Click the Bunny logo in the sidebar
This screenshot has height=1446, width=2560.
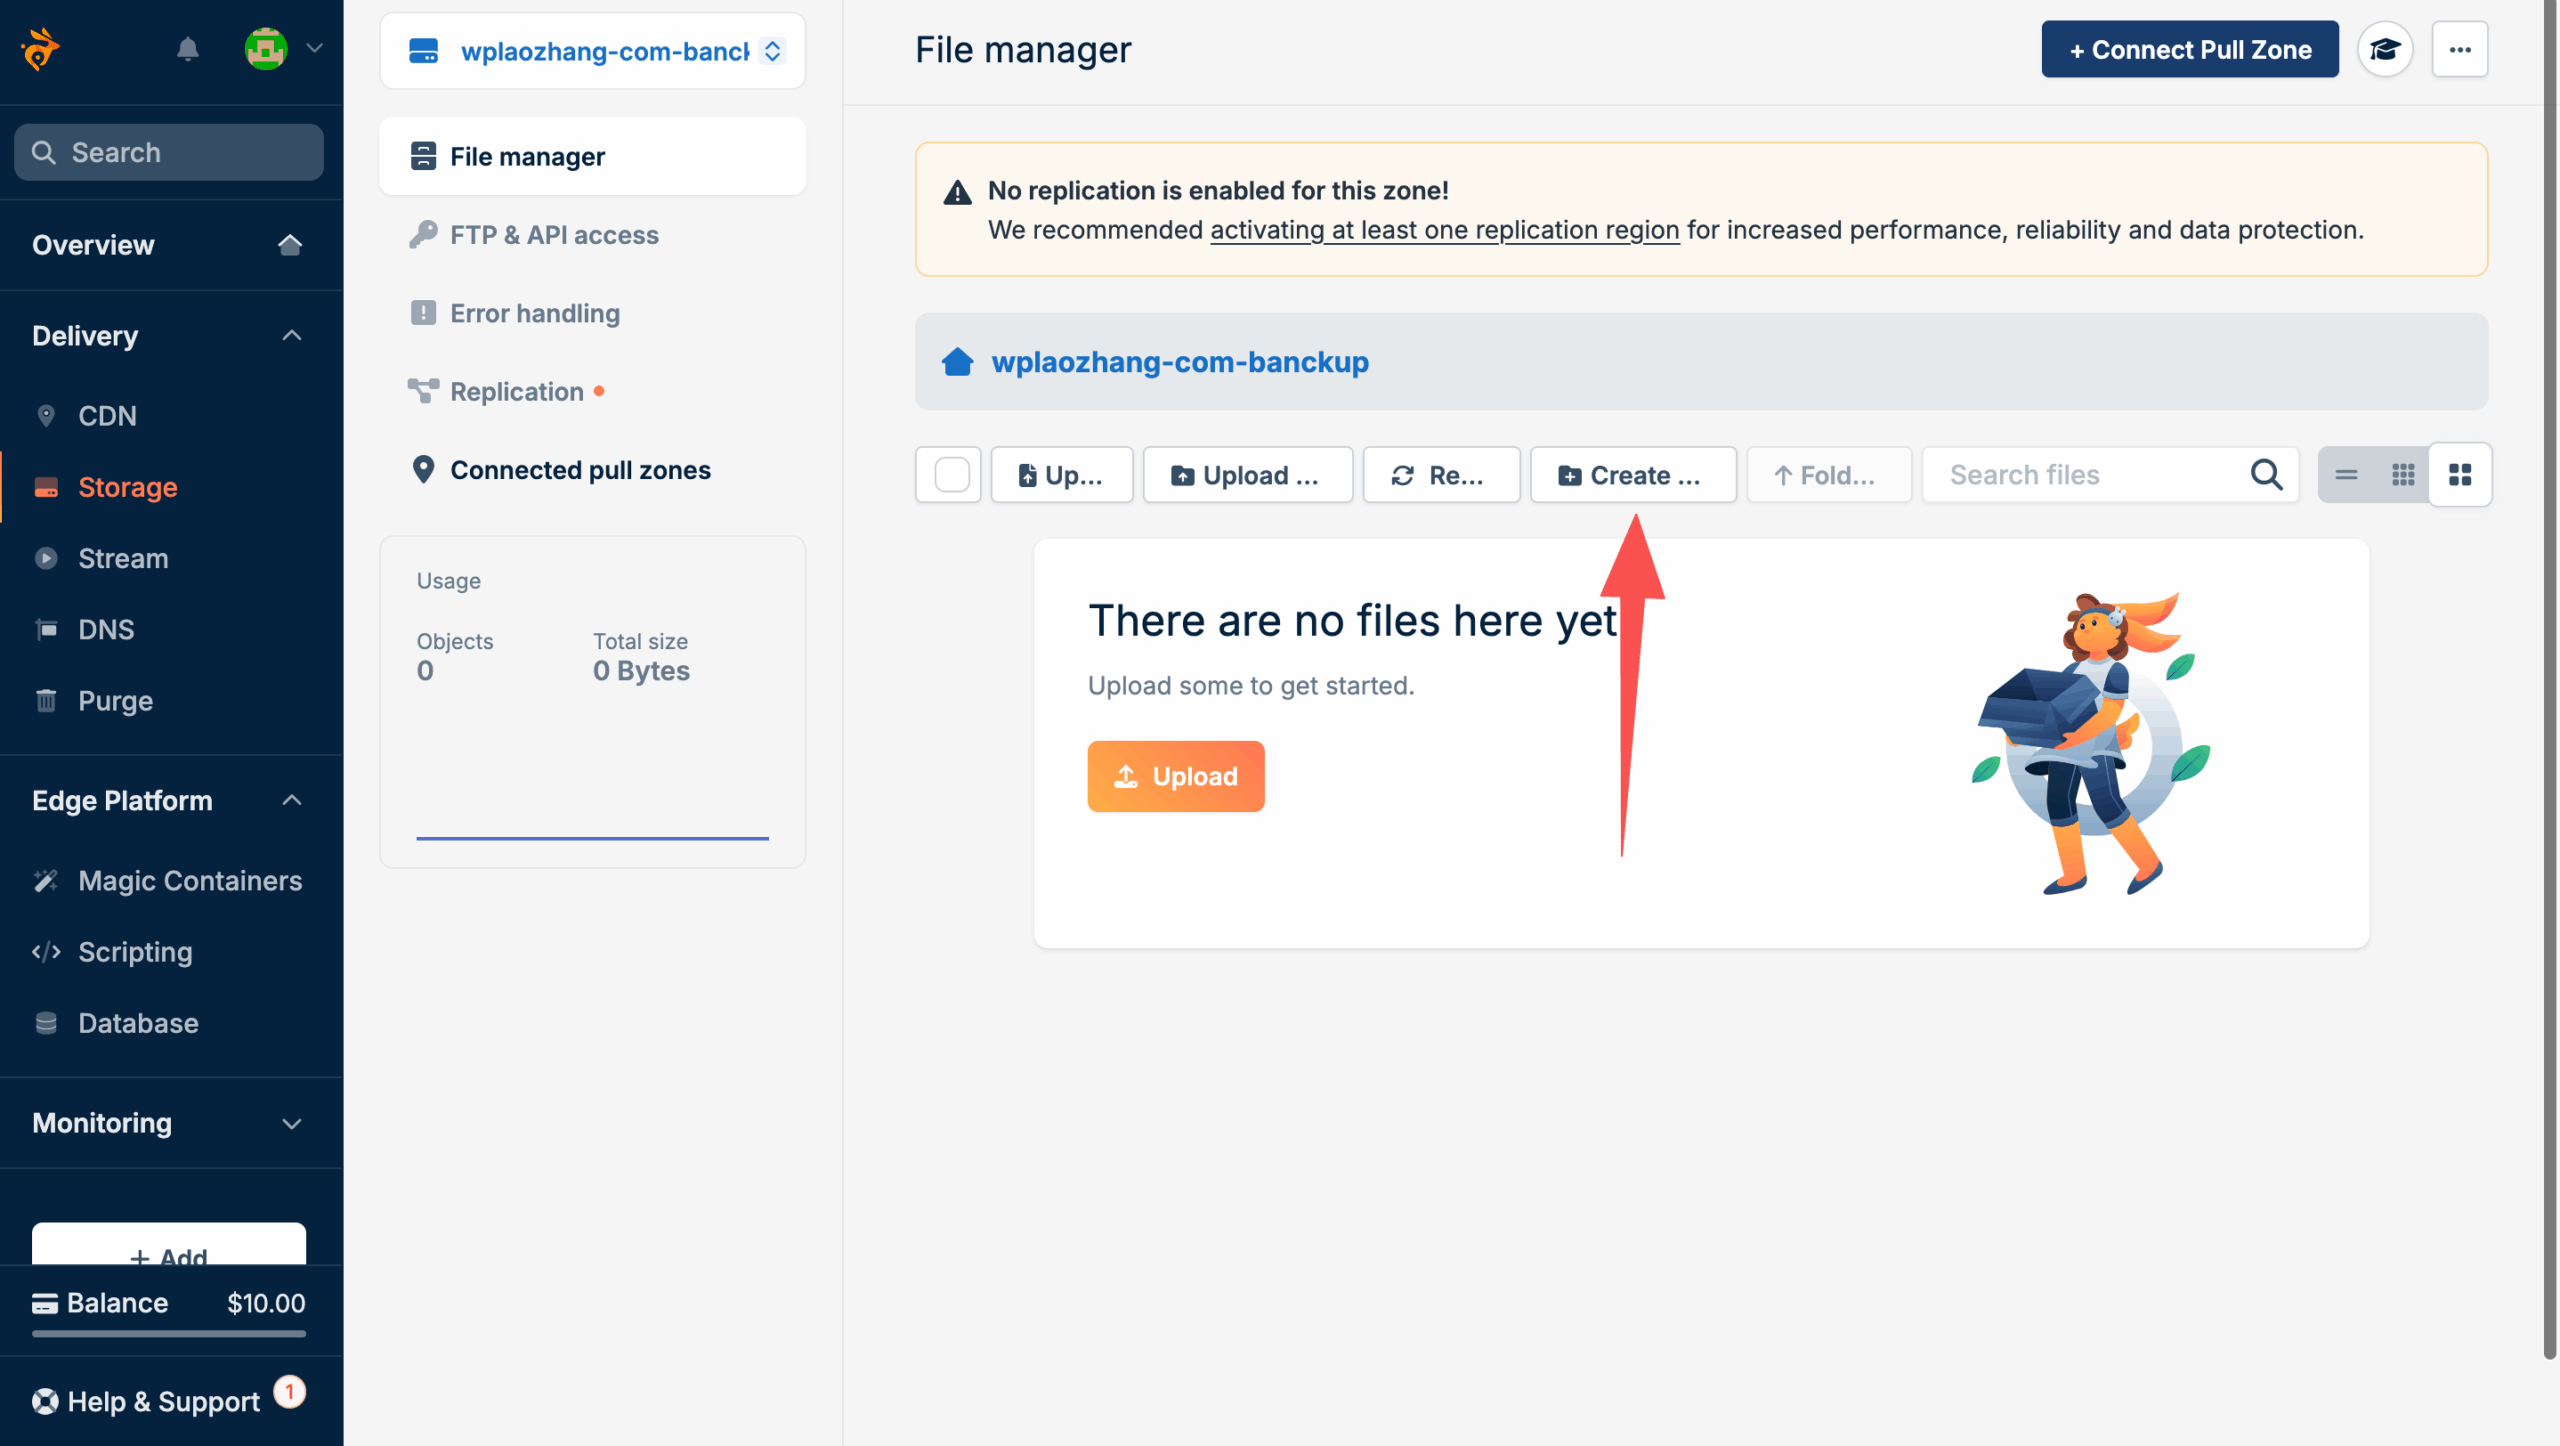pos(41,48)
